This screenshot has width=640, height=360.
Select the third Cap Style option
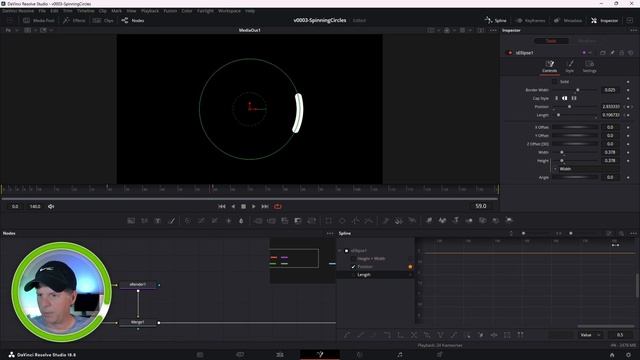point(574,98)
